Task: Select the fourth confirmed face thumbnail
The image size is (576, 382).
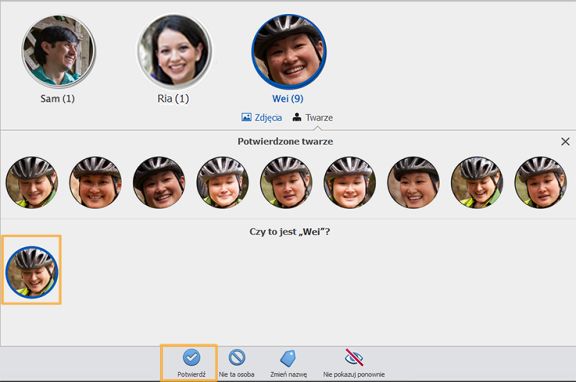Action: point(223,182)
